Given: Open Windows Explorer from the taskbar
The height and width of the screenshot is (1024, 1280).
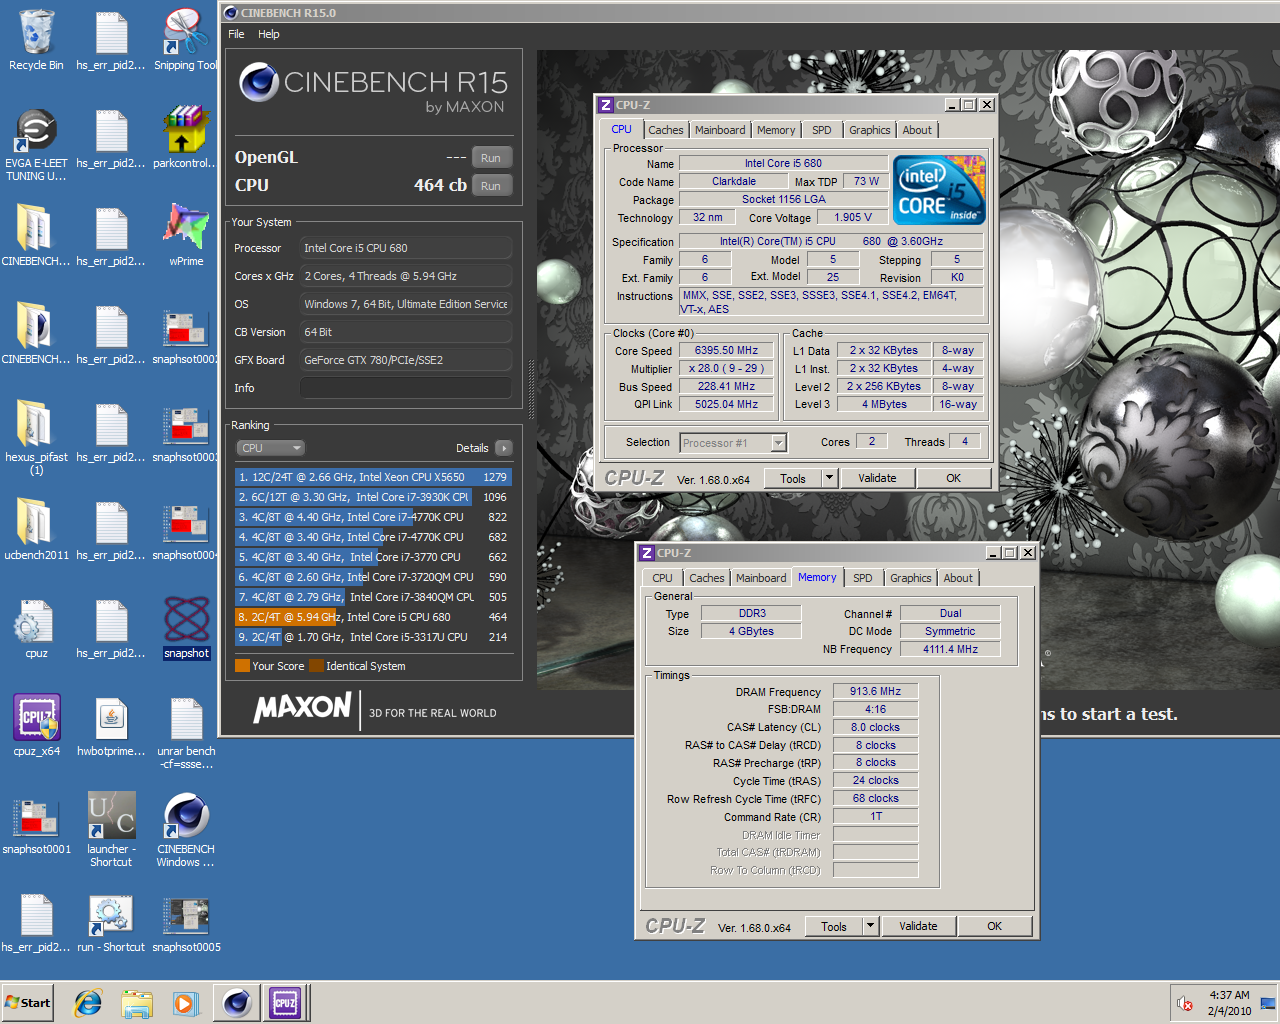Looking at the screenshot, I should [137, 1003].
